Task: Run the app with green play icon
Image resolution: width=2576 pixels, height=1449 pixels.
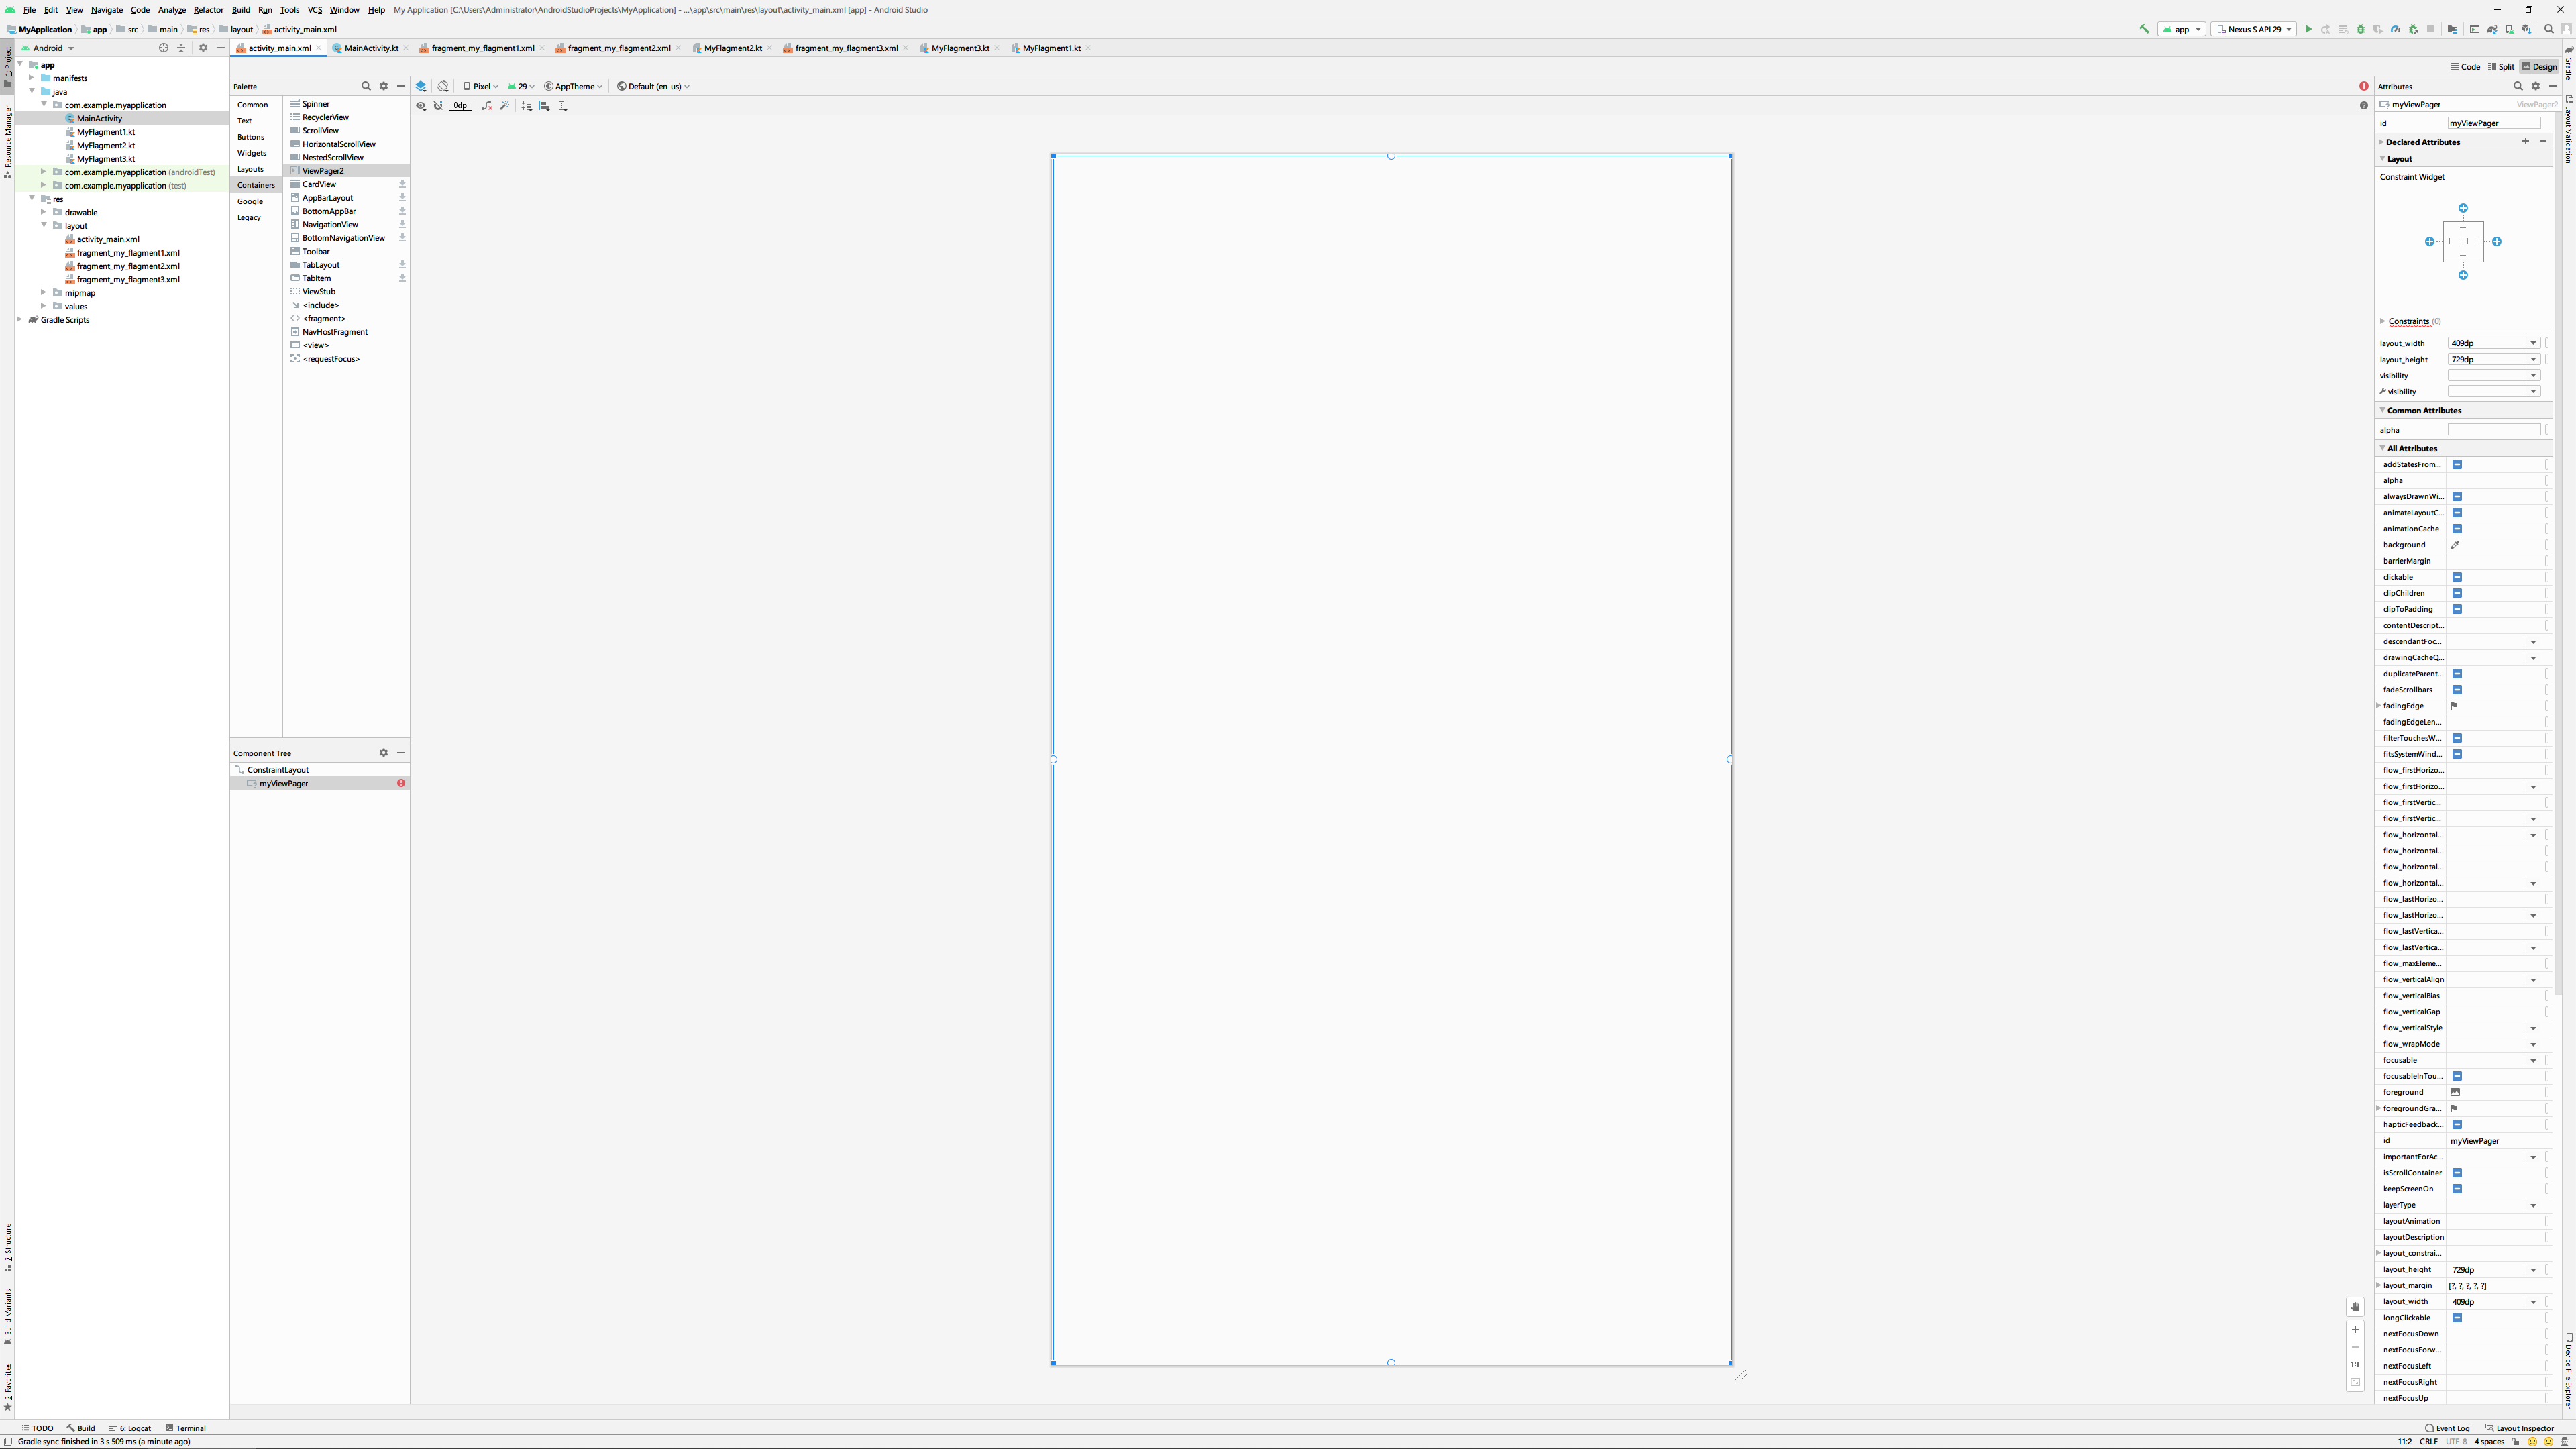Action: [2308, 29]
